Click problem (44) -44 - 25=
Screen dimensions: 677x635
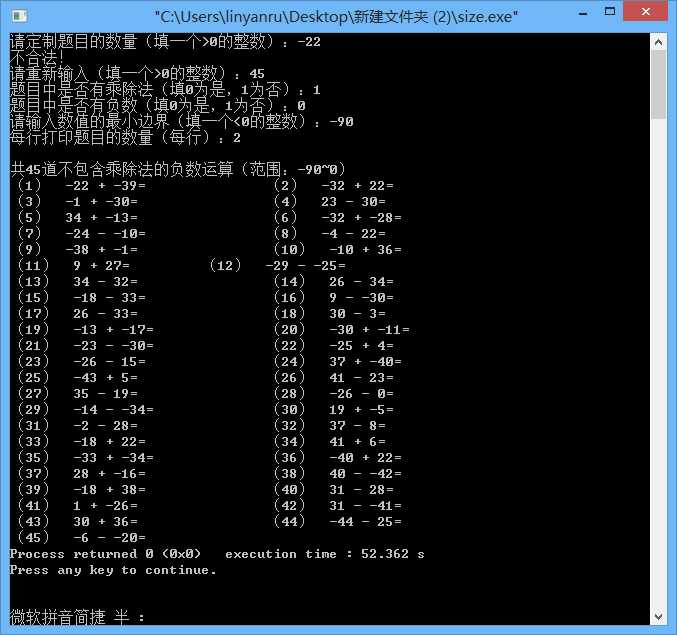(338, 521)
